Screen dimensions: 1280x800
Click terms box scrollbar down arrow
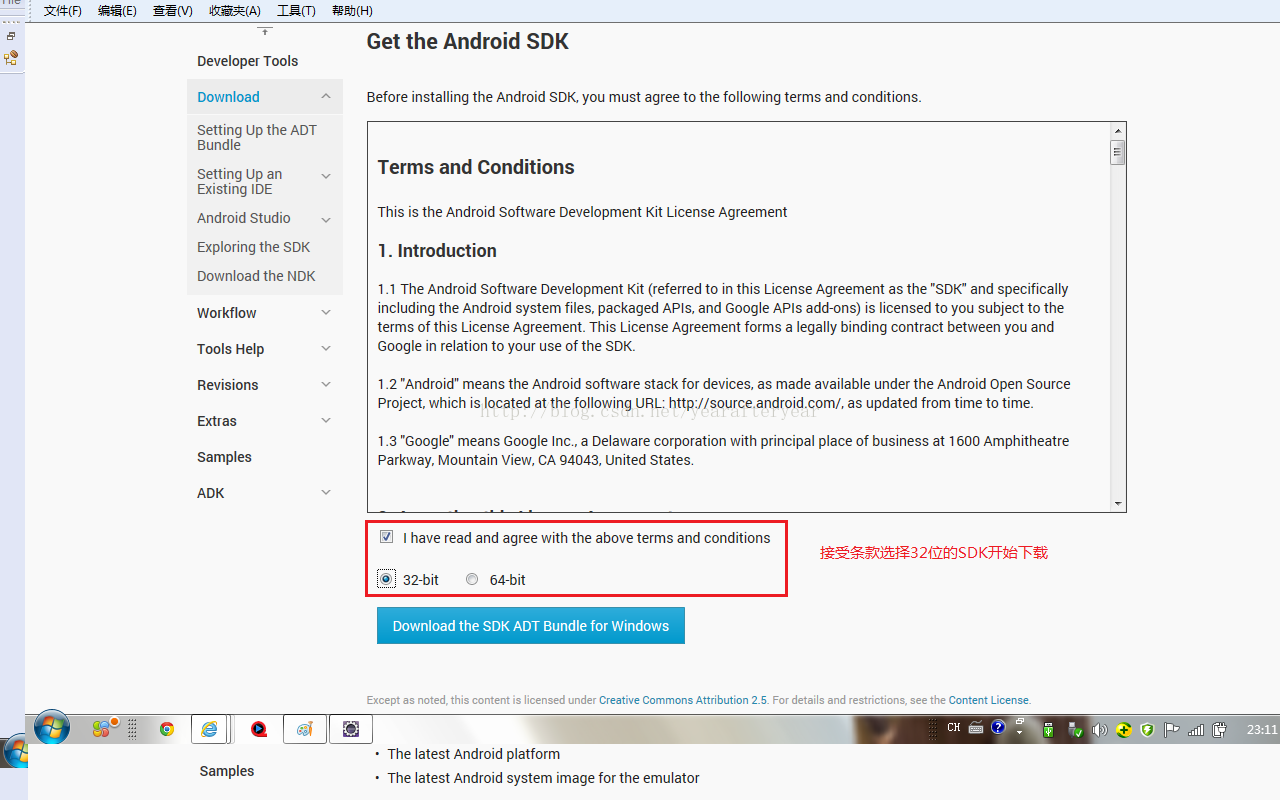click(x=1118, y=504)
